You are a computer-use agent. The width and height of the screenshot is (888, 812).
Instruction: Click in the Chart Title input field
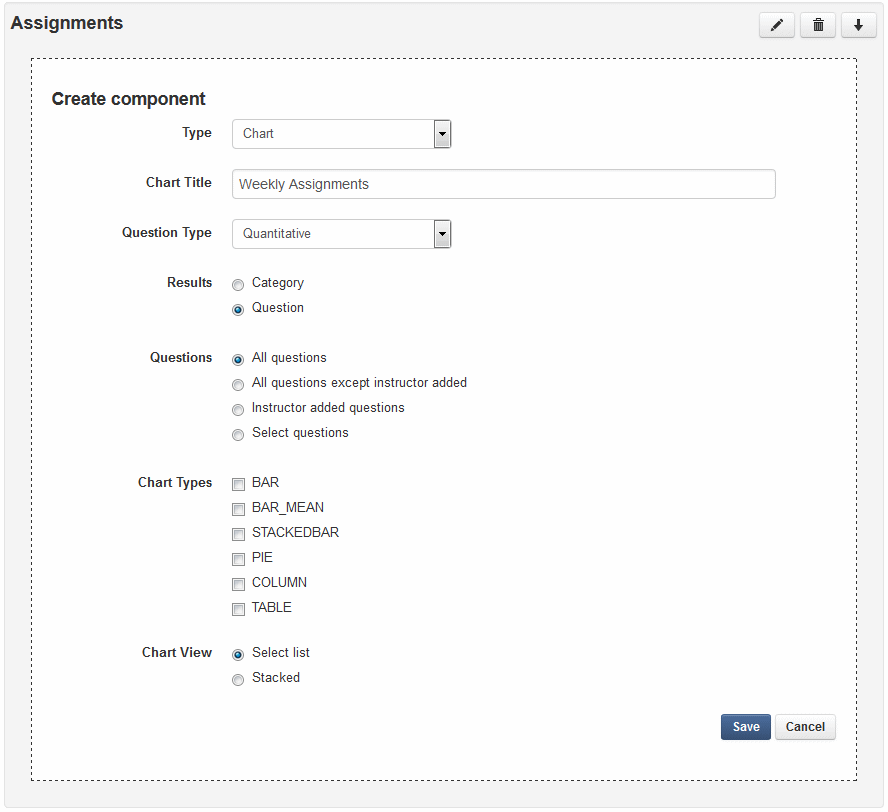click(x=504, y=184)
